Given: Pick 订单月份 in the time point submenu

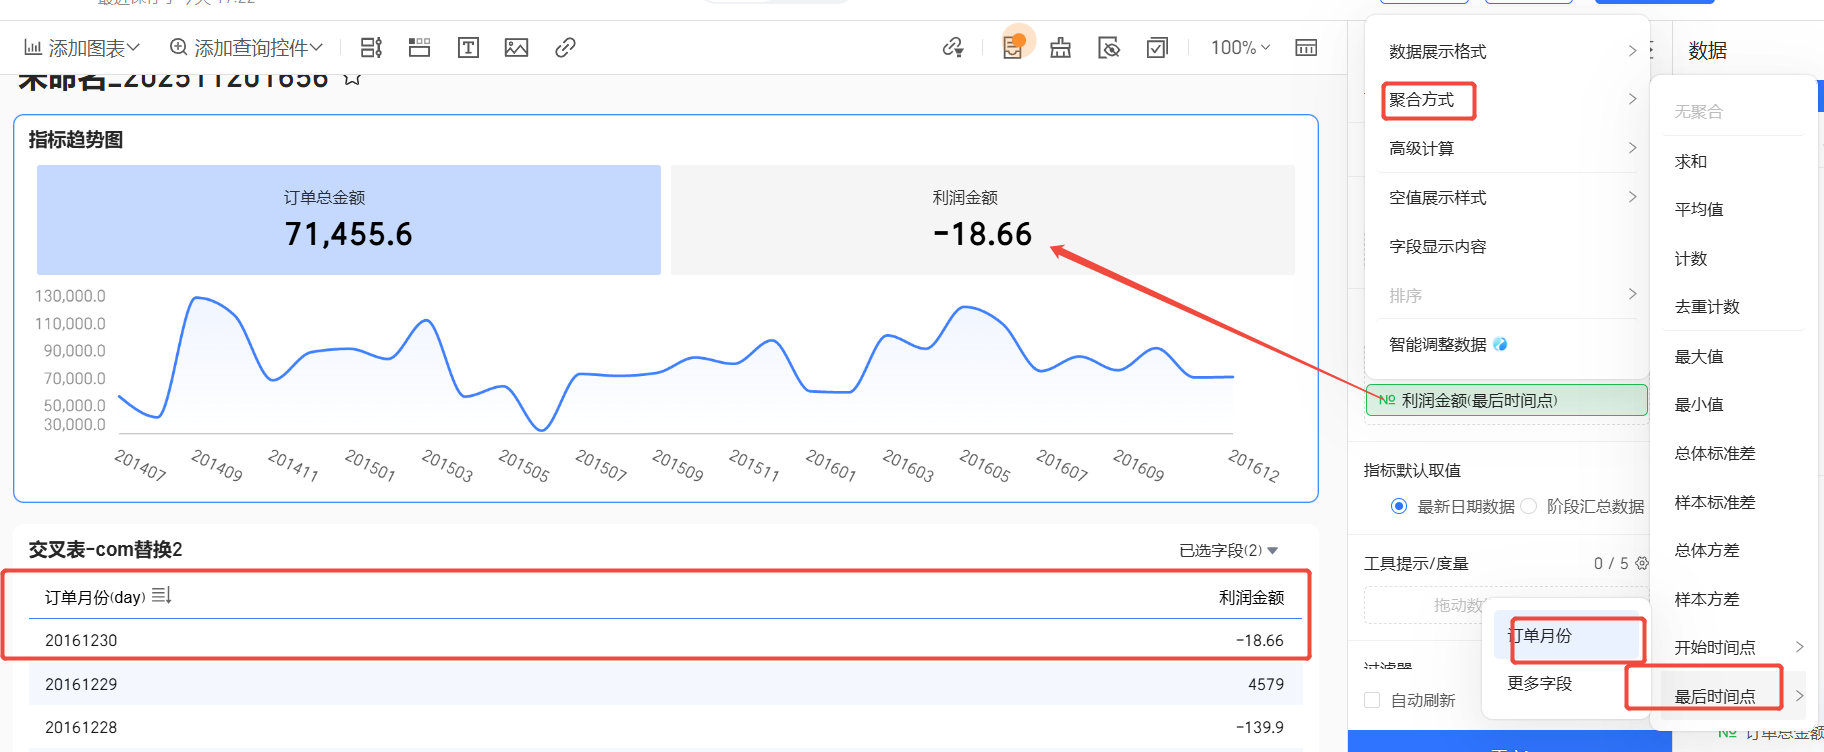Looking at the screenshot, I should click(x=1540, y=636).
